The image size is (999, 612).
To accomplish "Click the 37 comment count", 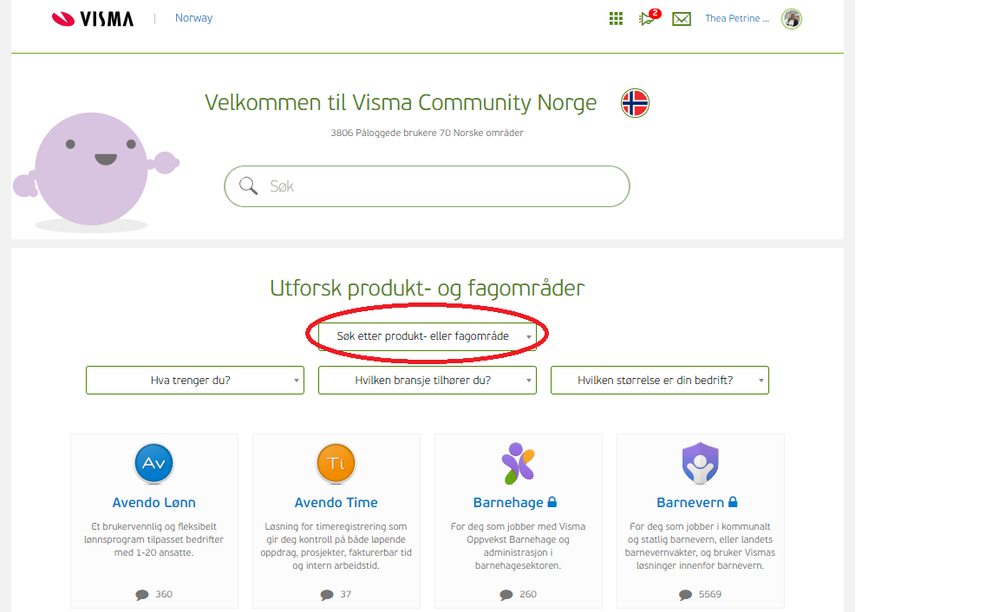I will 345,594.
